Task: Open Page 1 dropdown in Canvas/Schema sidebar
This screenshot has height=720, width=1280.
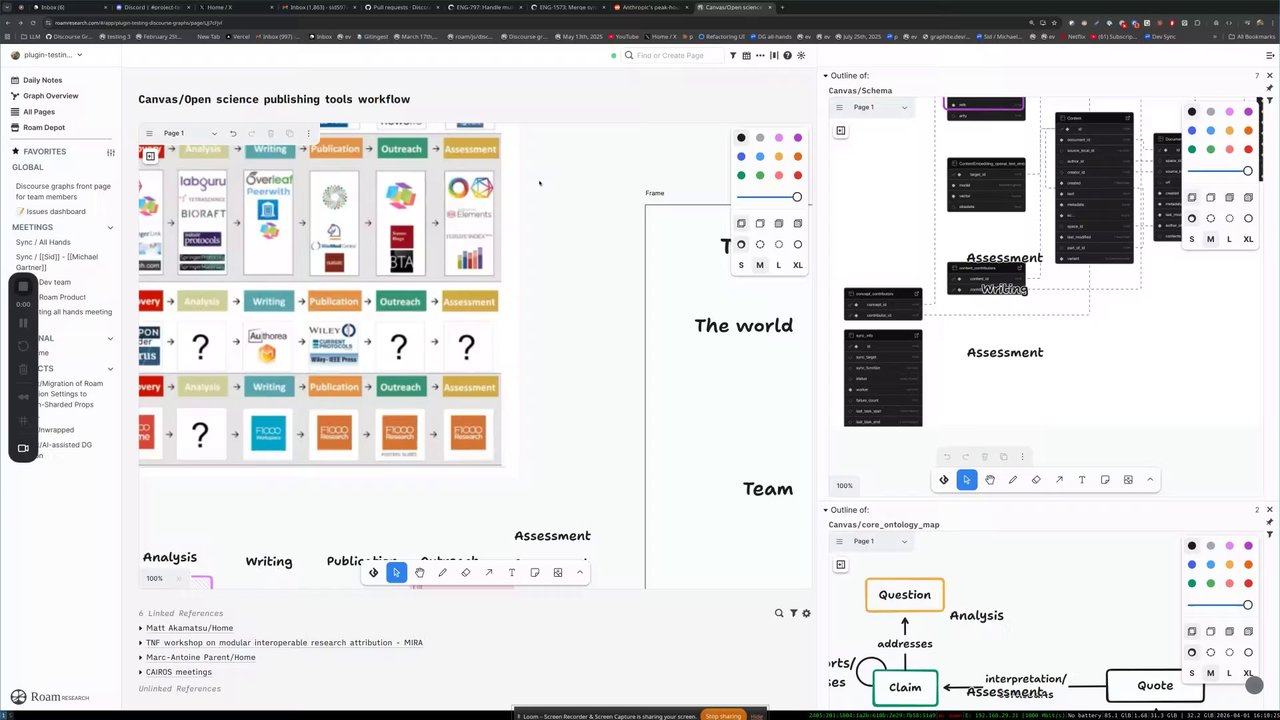Action: pyautogui.click(x=880, y=107)
